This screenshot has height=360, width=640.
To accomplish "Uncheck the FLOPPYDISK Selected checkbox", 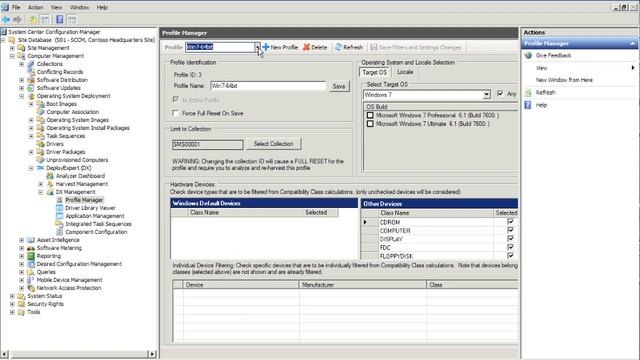I will pos(510,256).
